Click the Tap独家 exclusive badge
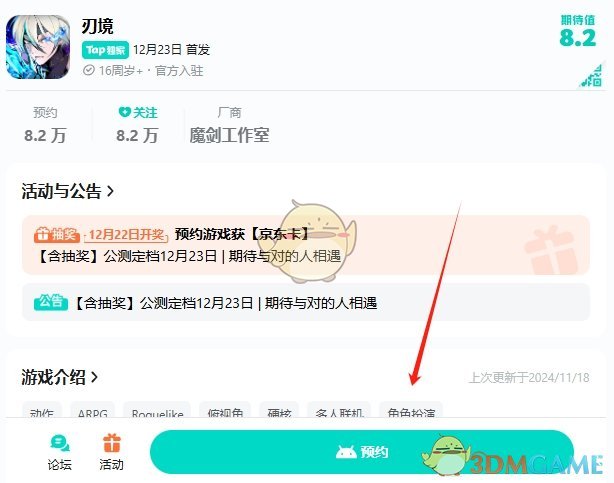614x483 pixels. [x=105, y=50]
